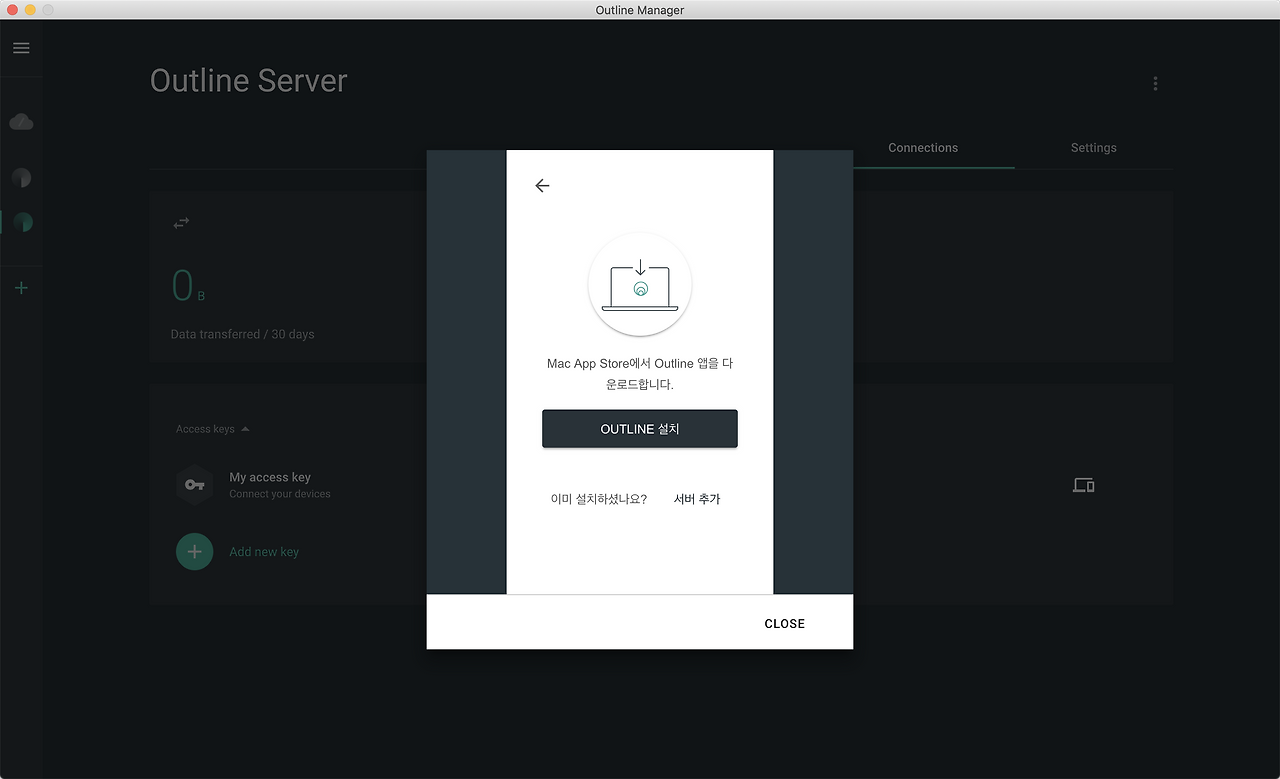Image resolution: width=1280 pixels, height=779 pixels.
Task: Select the cloud server icon in sidebar
Action: (x=21, y=122)
